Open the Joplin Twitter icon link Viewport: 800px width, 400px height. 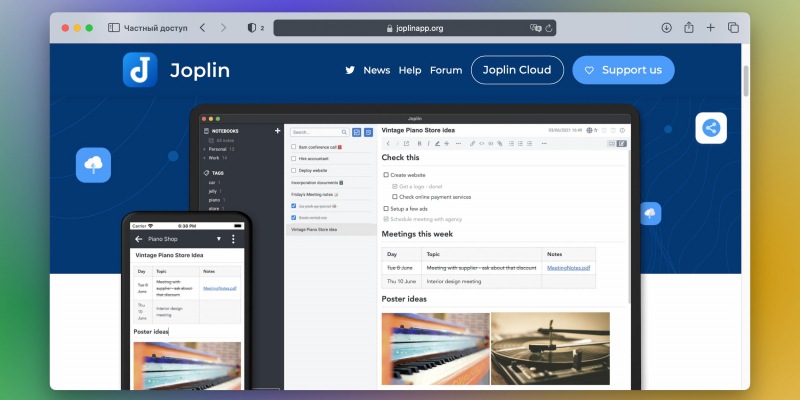point(350,70)
